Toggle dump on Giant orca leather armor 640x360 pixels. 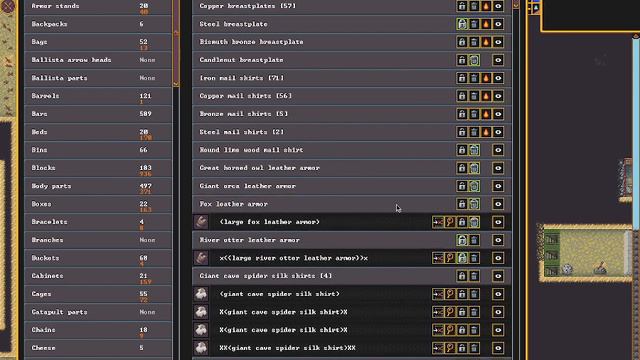coord(474,186)
